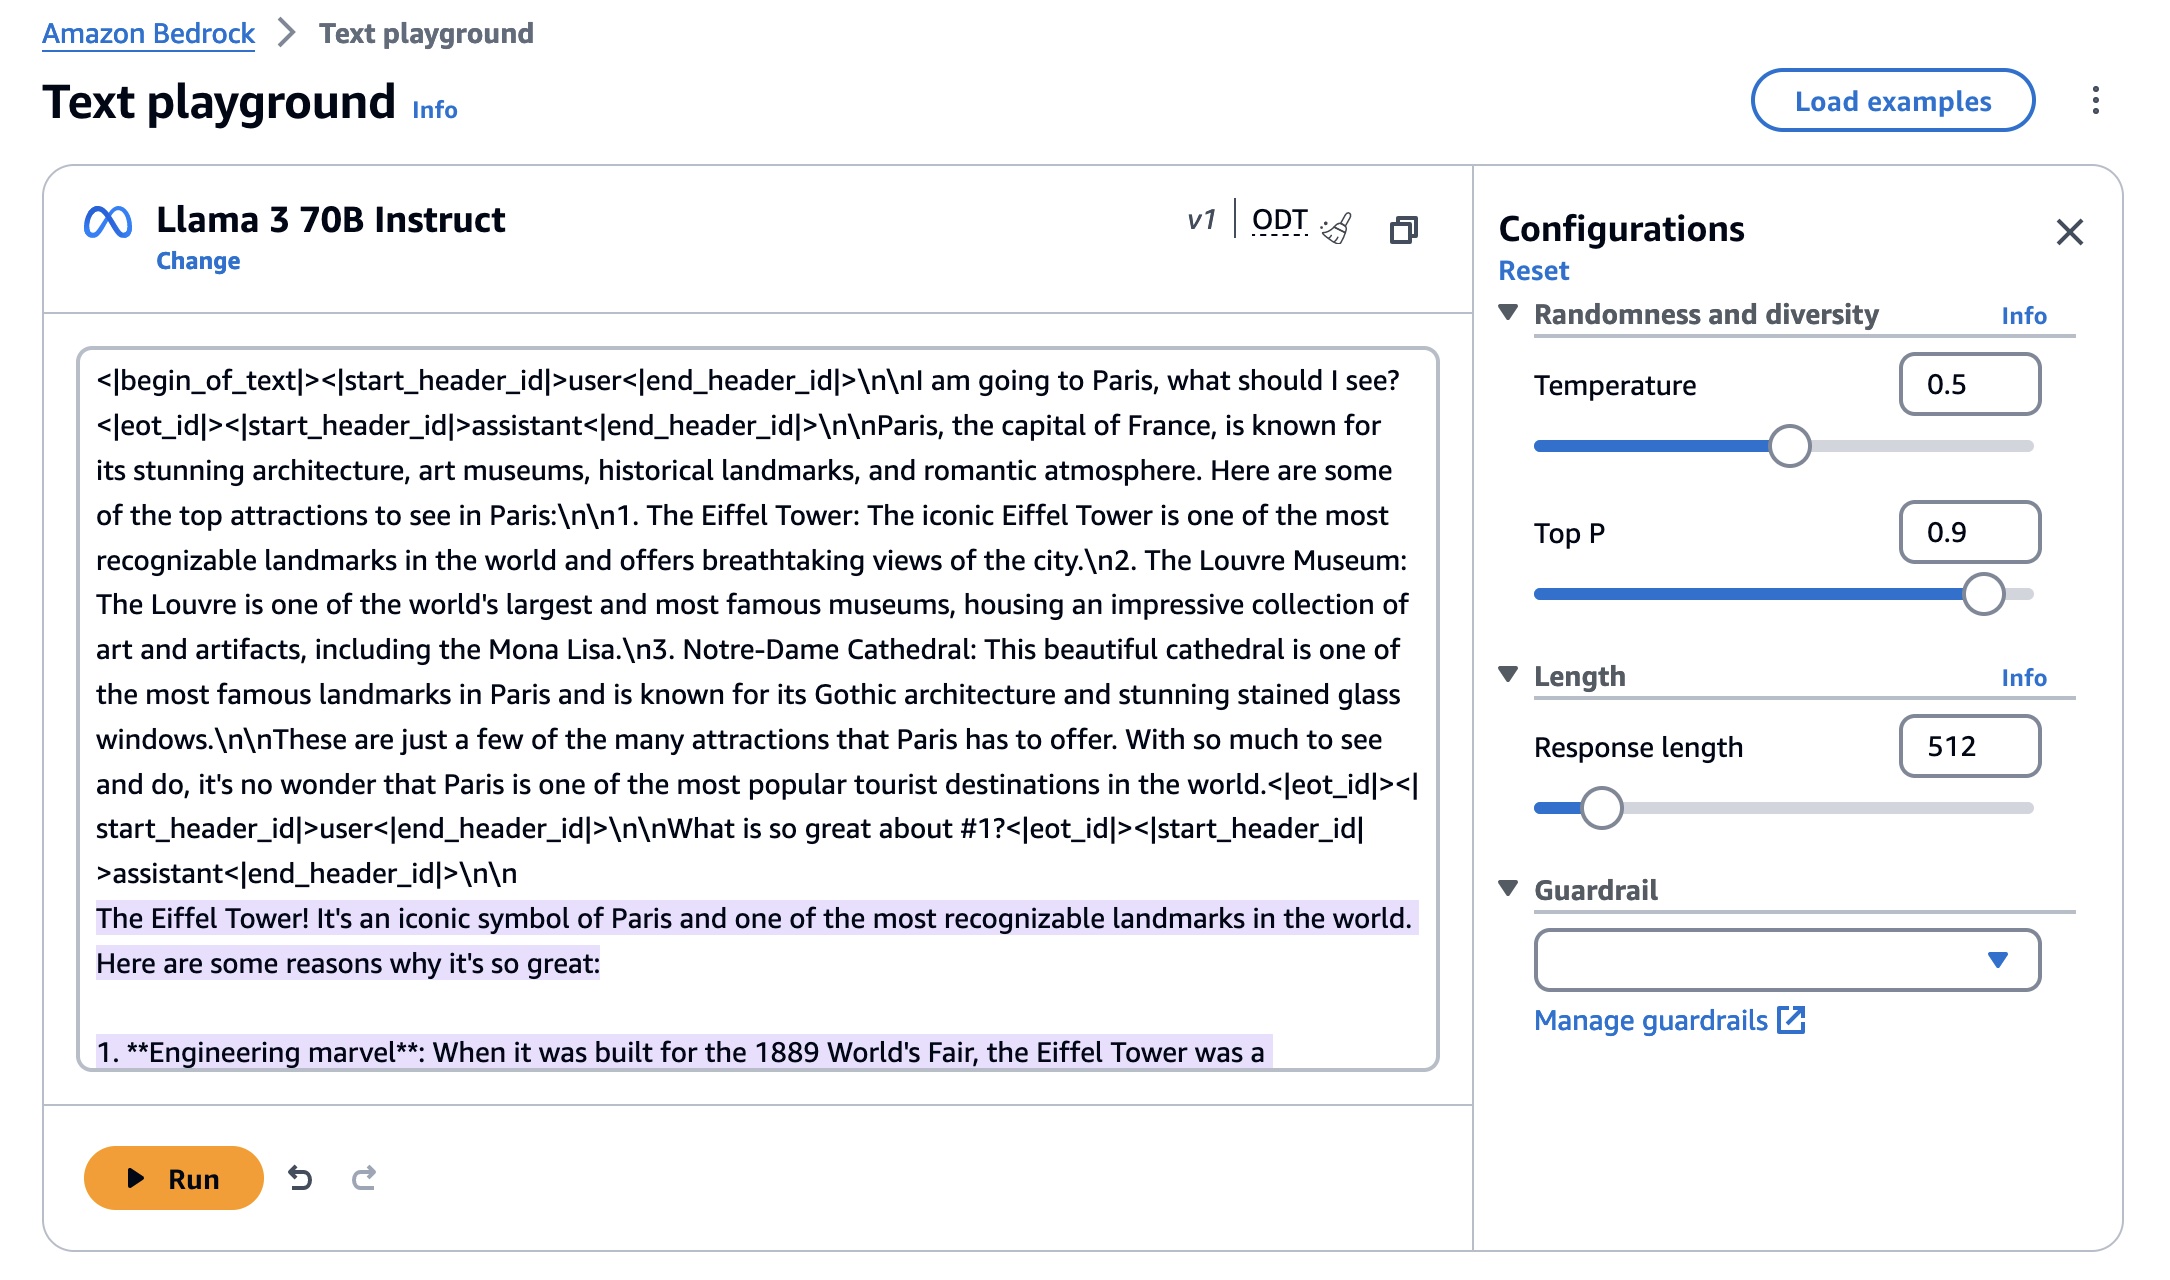This screenshot has height=1280, width=2170.
Task: Open the three-dot options menu
Action: point(2095,100)
